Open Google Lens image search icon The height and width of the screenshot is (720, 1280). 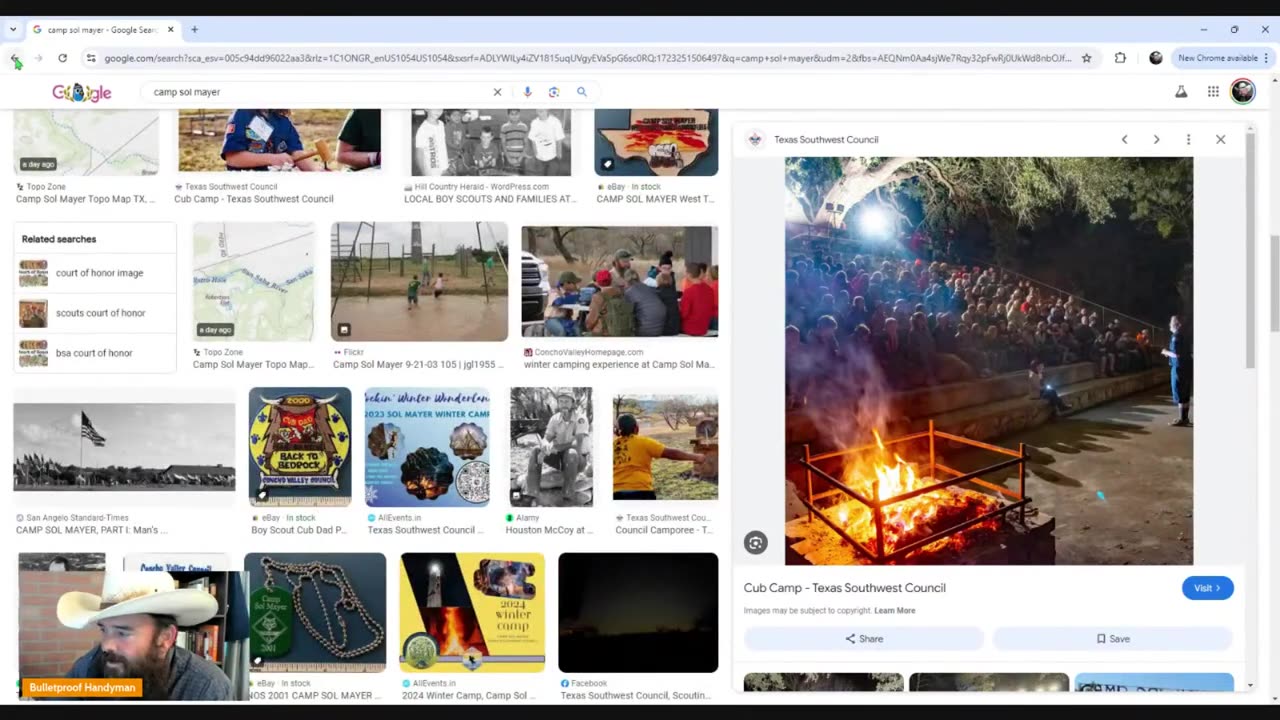click(x=554, y=92)
